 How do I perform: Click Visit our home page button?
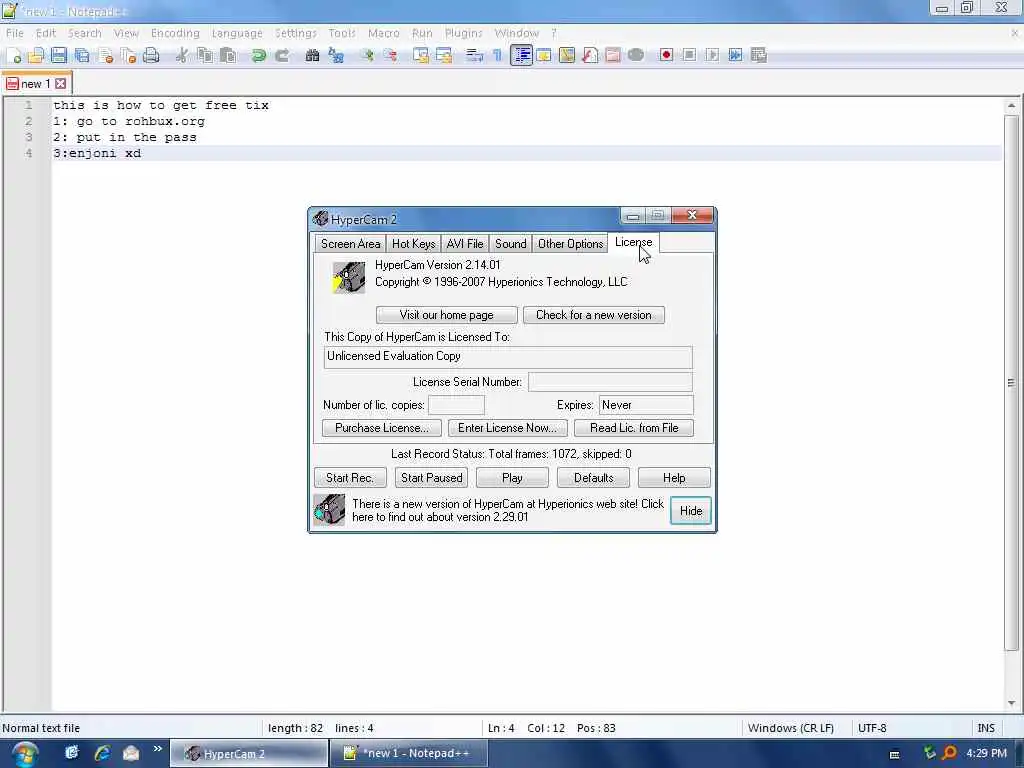pos(447,315)
